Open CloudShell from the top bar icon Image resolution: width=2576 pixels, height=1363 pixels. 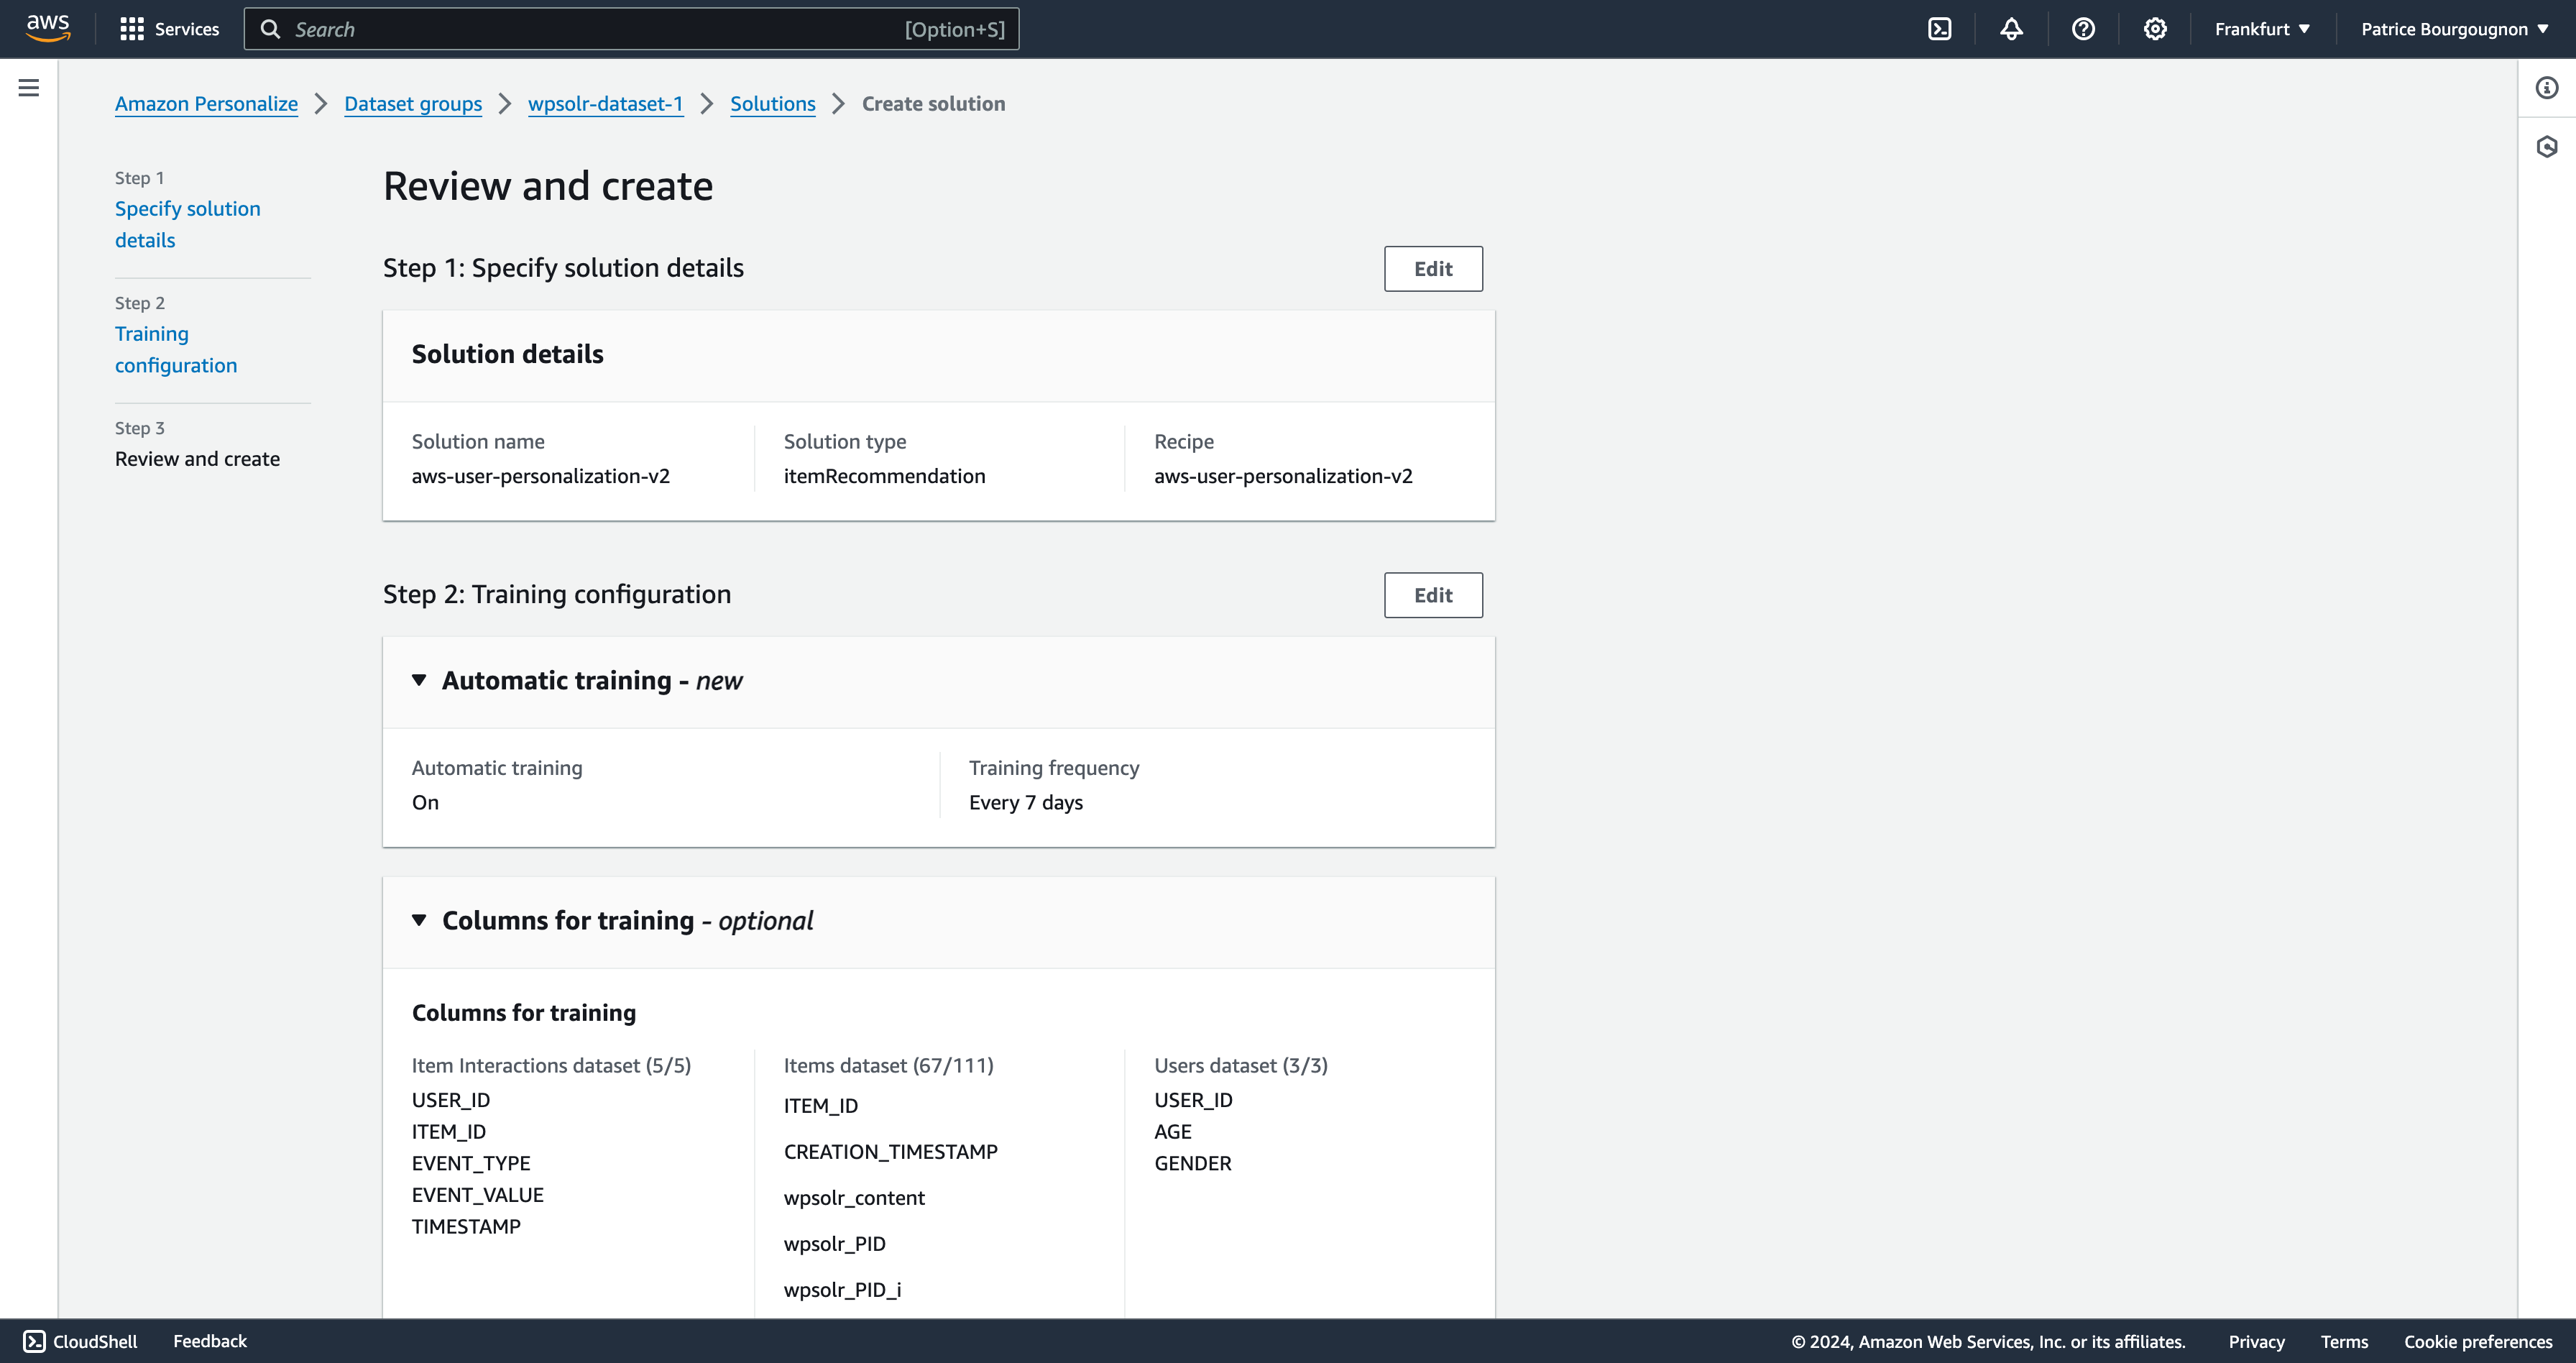(x=1939, y=29)
